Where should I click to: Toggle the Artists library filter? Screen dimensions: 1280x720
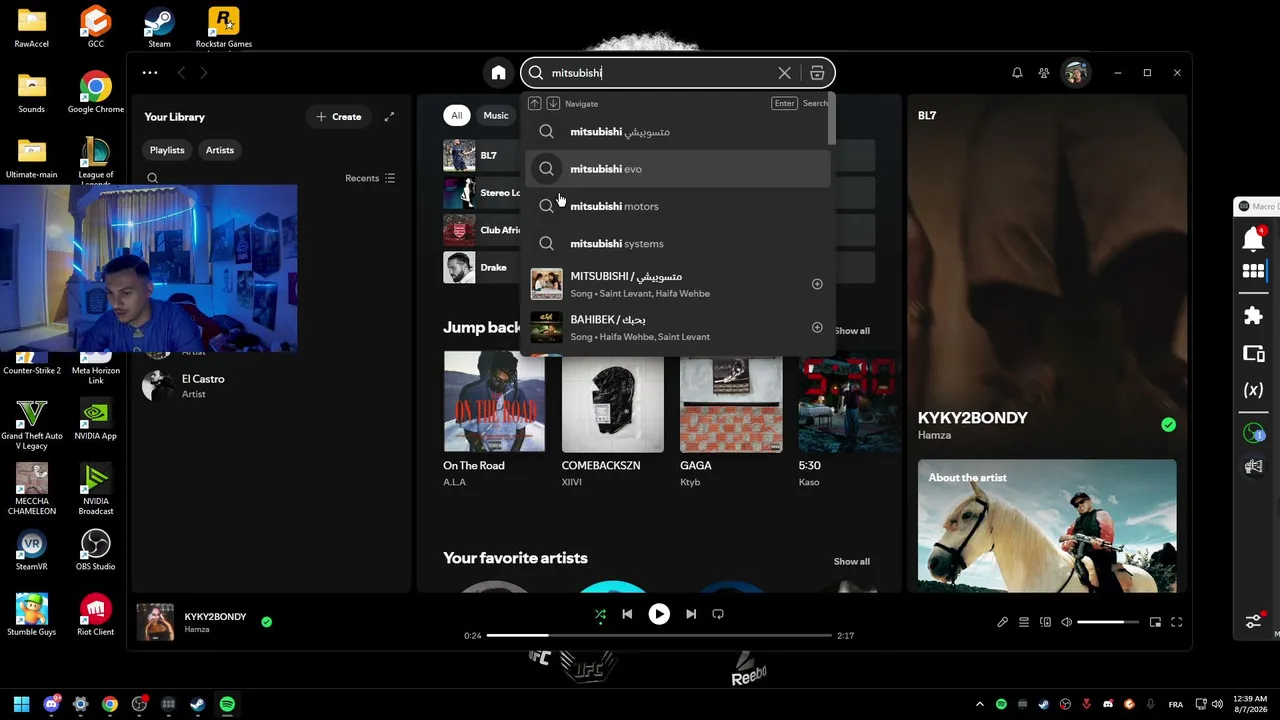coord(220,150)
